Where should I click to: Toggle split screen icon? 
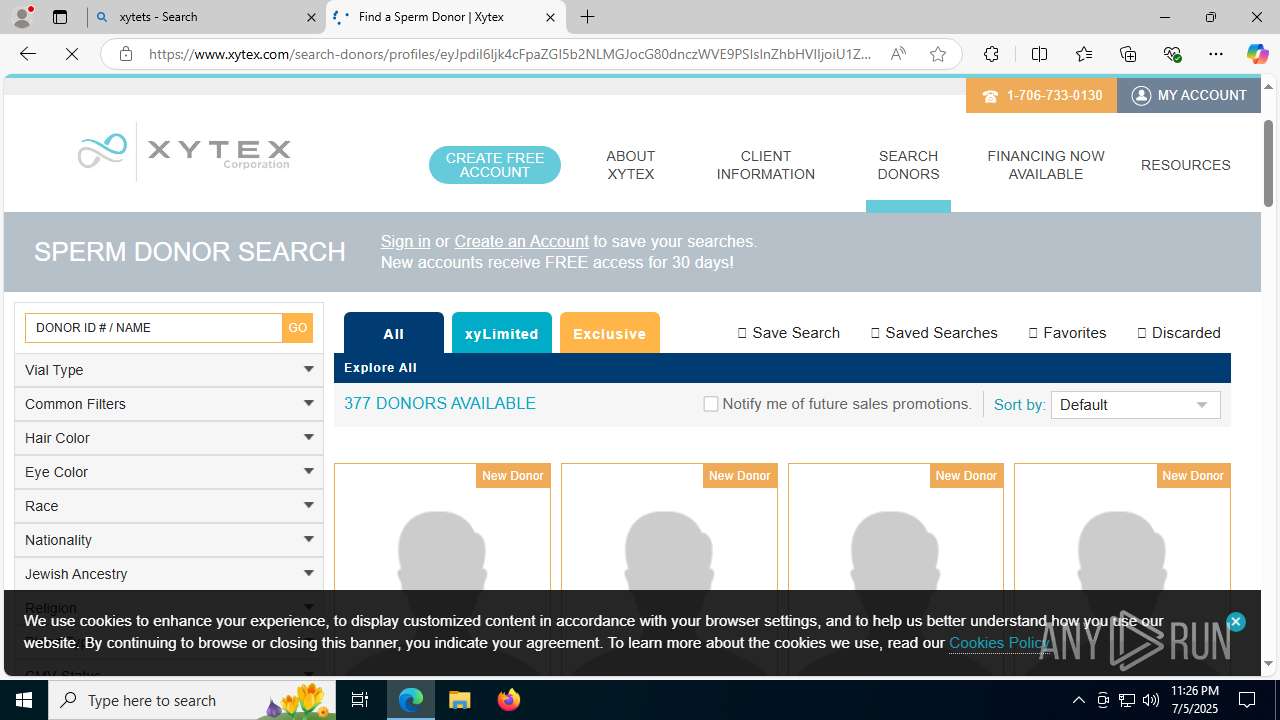1039,54
